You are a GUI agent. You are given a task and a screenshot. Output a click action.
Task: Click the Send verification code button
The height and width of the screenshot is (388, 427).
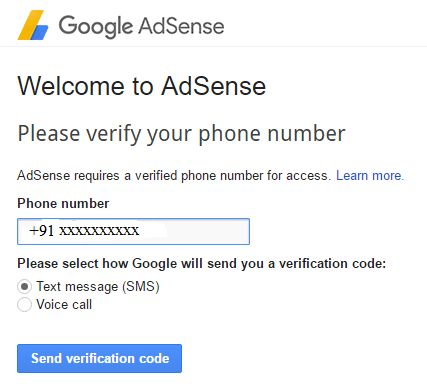pyautogui.click(x=99, y=358)
